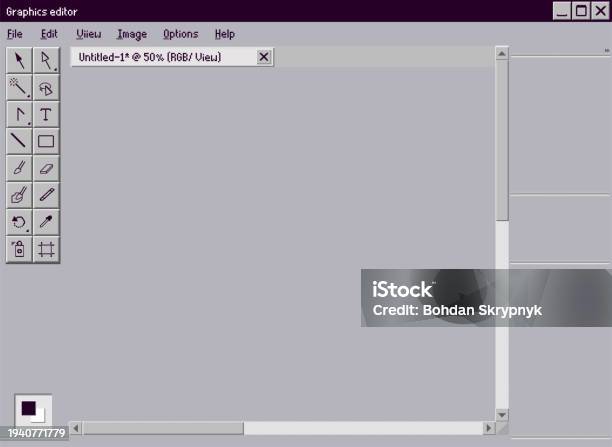Viewport: 612px width, 447px height.
Task: Open the Edit menu
Action: click(49, 34)
